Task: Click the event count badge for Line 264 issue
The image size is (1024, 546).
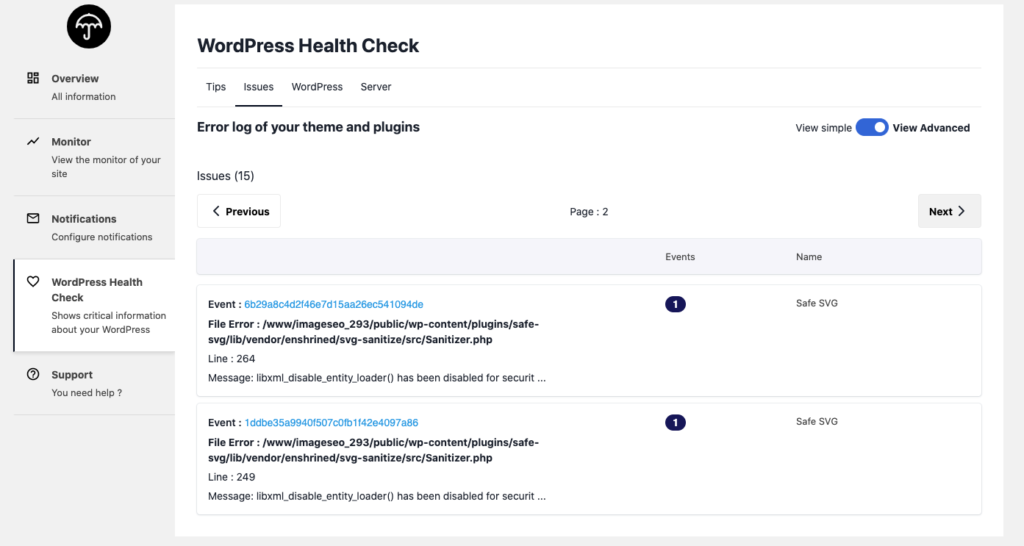Action: pyautogui.click(x=675, y=304)
